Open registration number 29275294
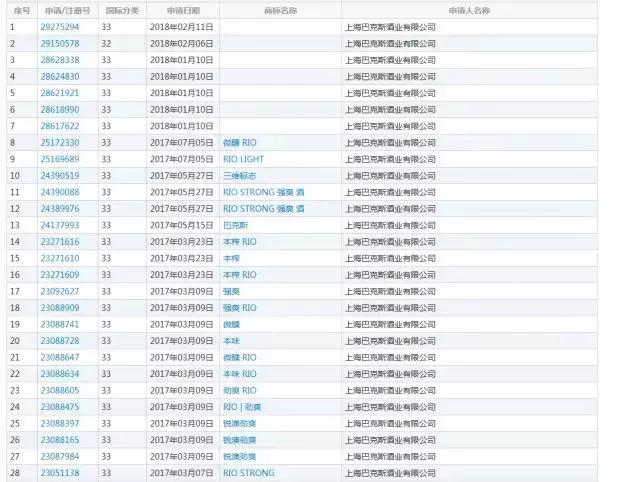Screen dimensions: 640x482 60,27
